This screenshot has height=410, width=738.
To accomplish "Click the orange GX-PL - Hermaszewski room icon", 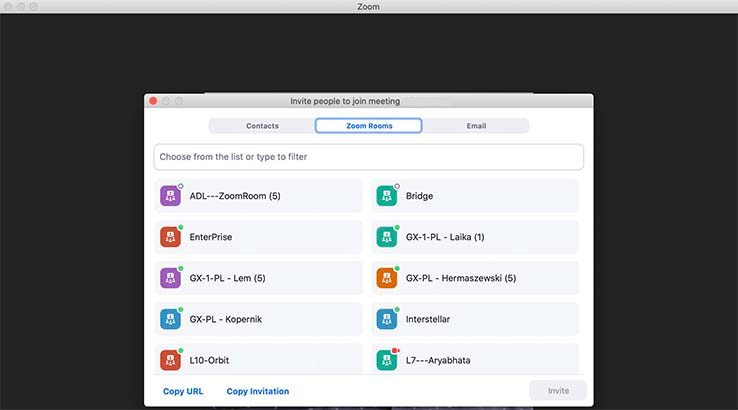I will pos(387,278).
